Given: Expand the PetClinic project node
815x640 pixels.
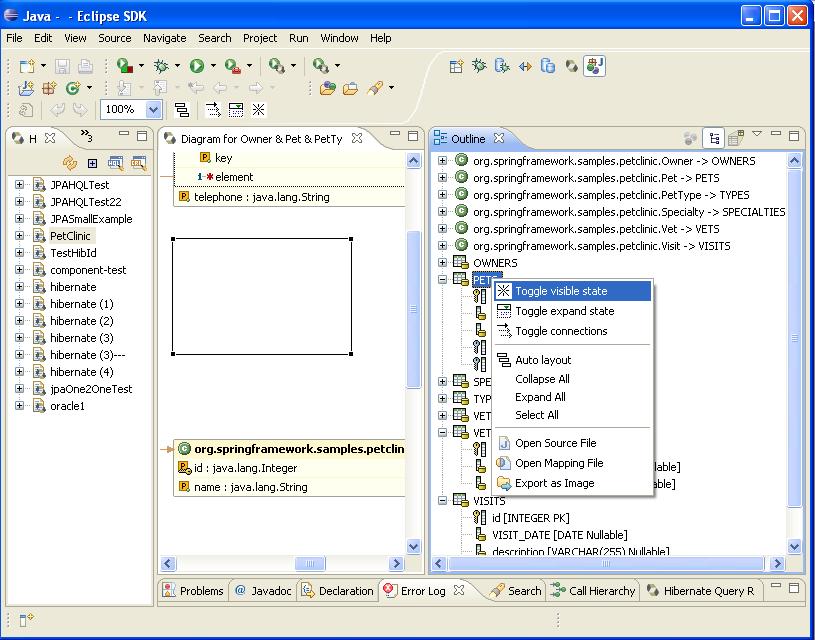Looking at the screenshot, I should coord(19,236).
